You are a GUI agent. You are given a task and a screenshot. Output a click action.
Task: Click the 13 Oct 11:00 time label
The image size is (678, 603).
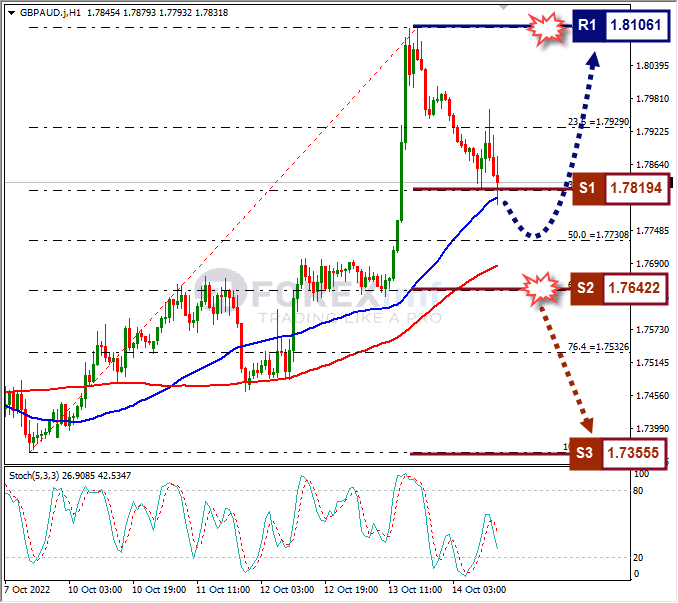(x=415, y=590)
